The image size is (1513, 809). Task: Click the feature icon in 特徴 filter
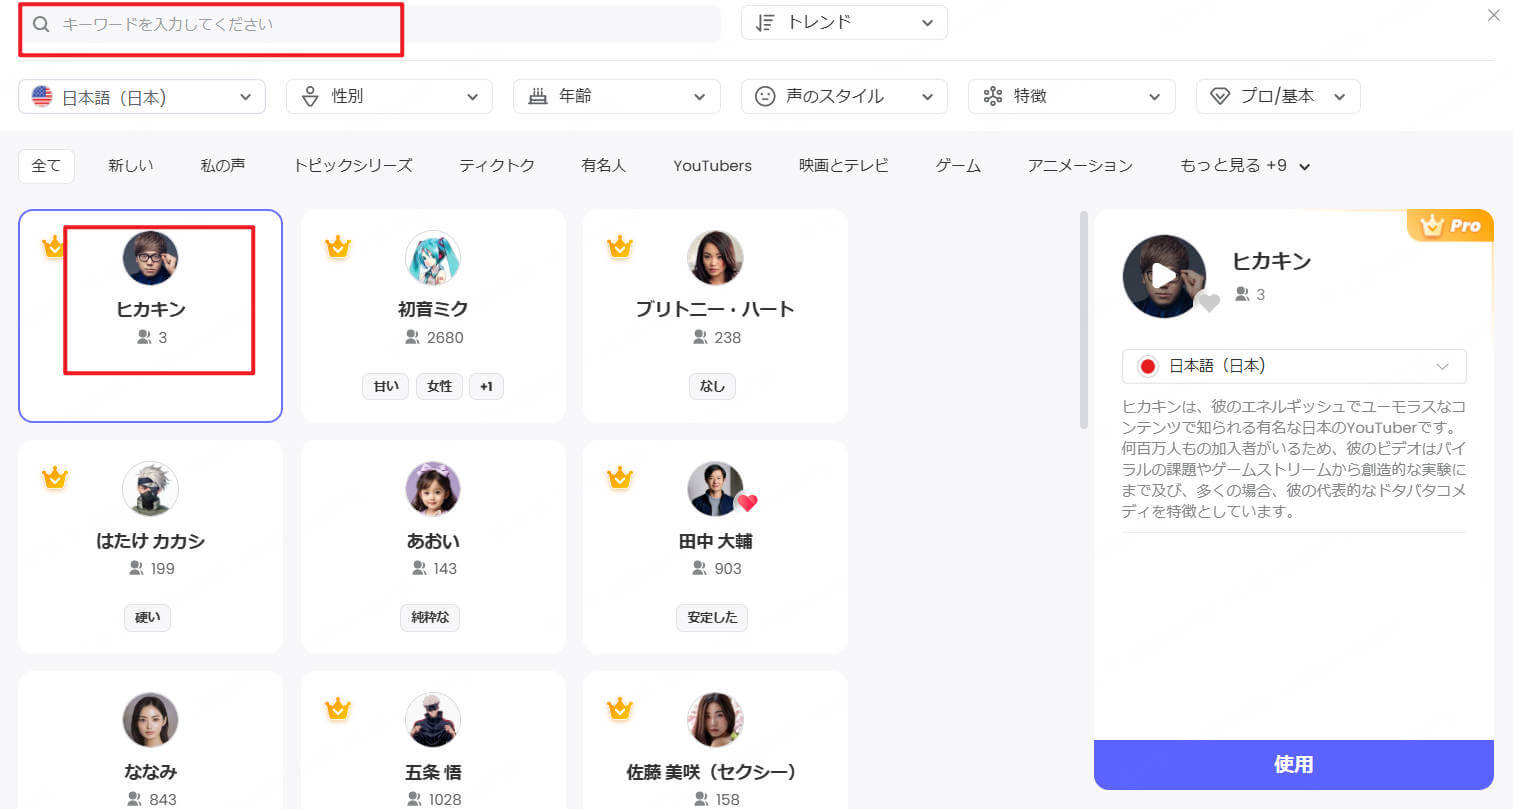pyautogui.click(x=993, y=97)
